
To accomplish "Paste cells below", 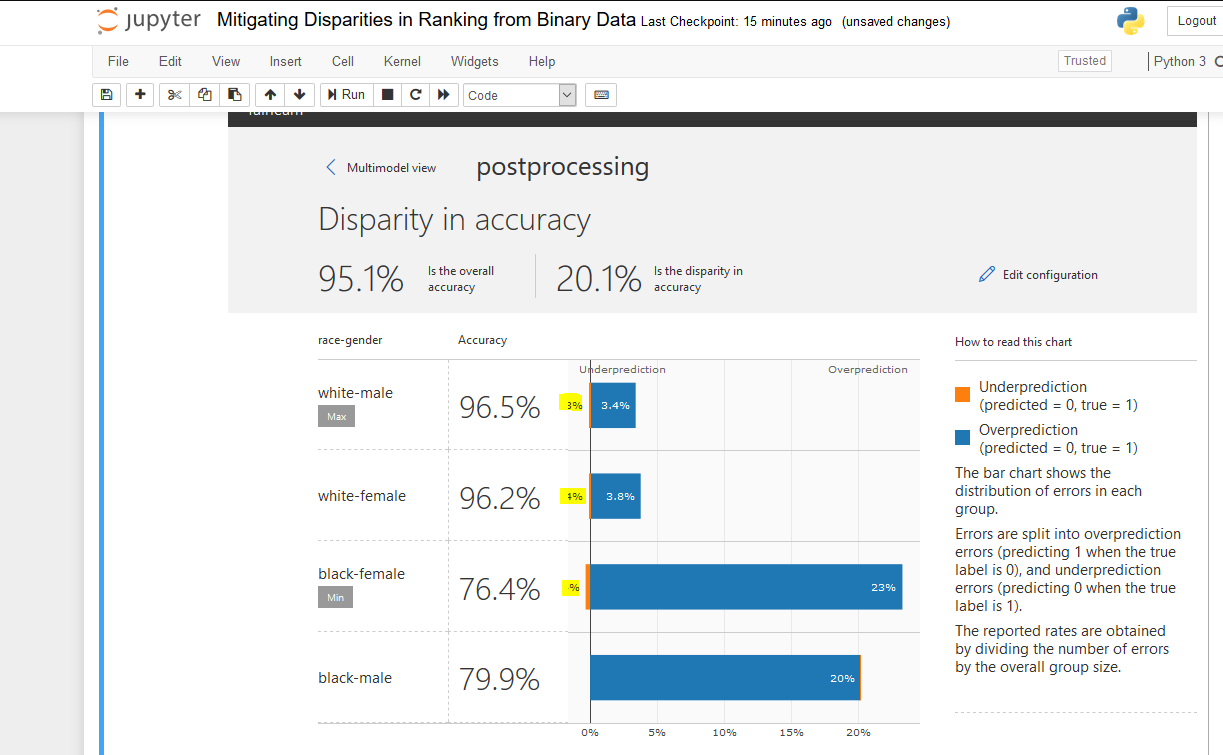I will coord(235,94).
